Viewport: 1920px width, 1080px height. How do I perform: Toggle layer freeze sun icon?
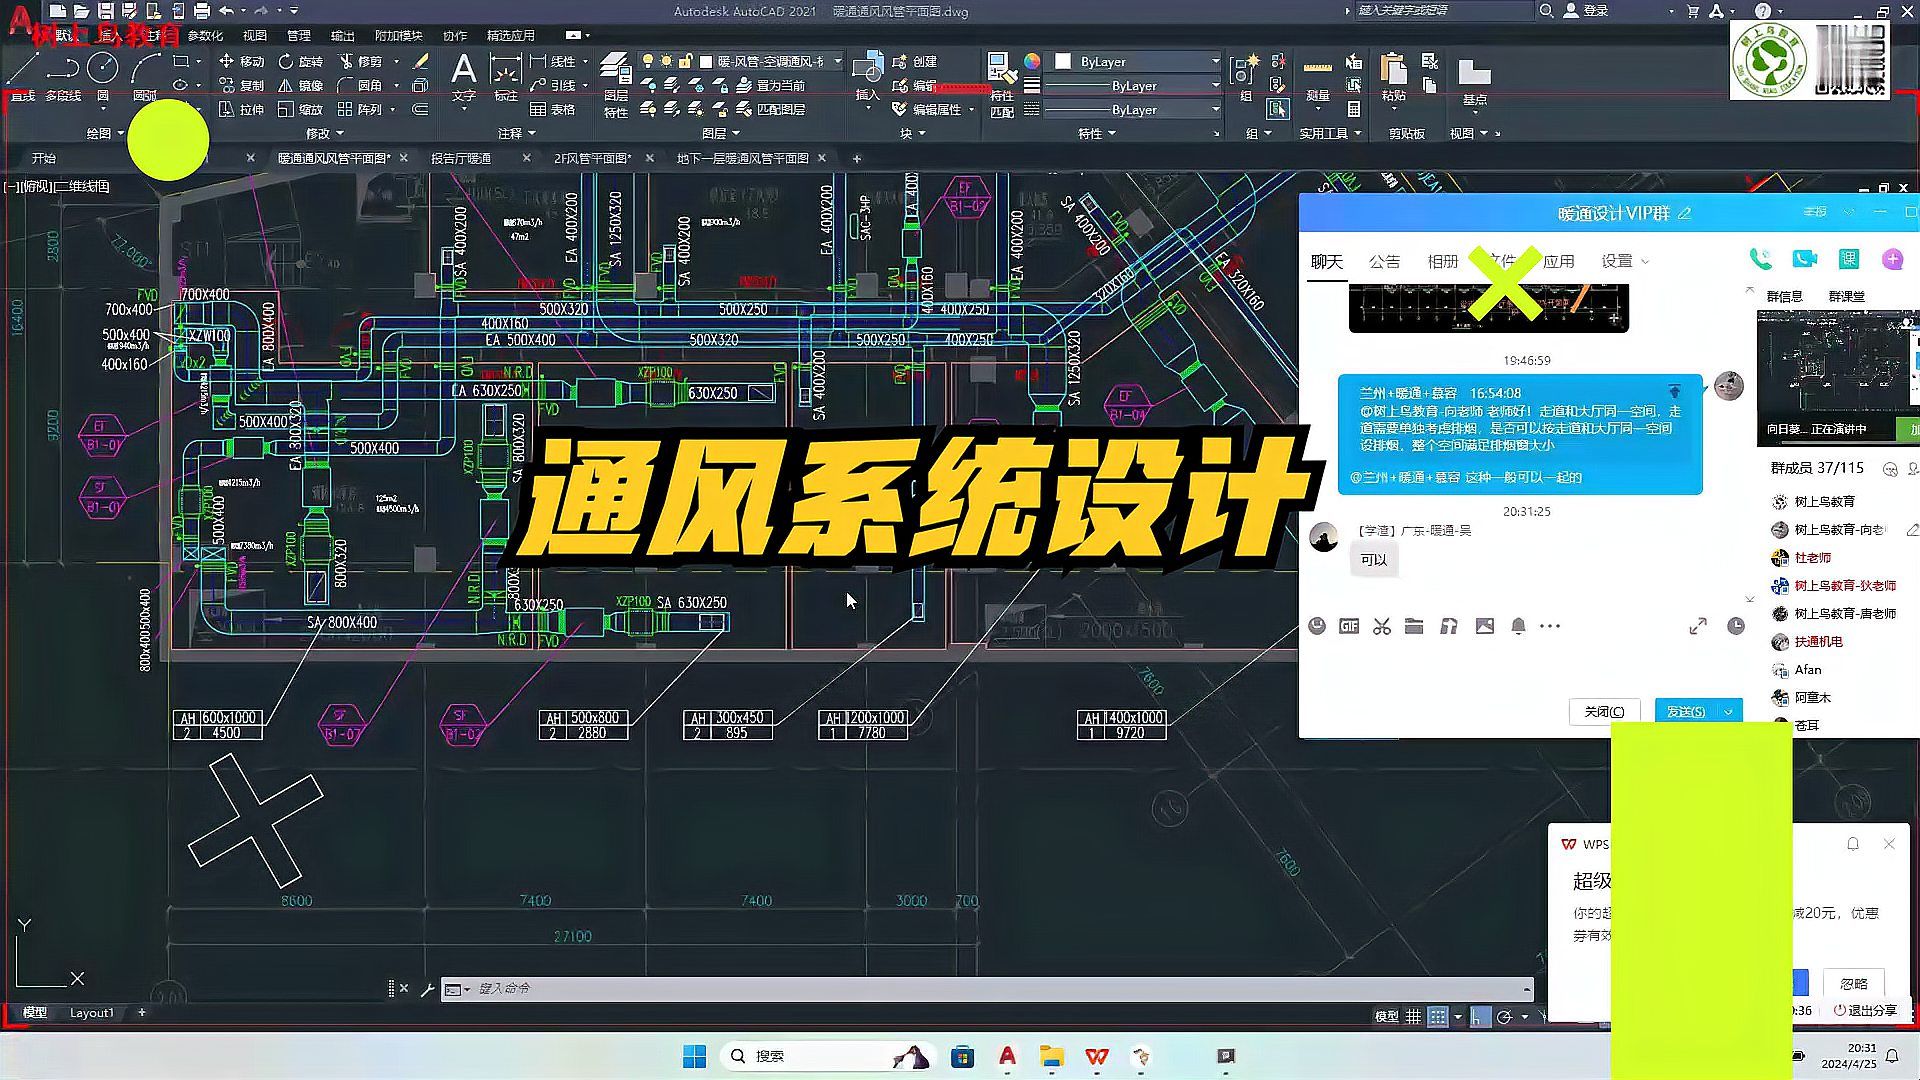click(x=666, y=61)
